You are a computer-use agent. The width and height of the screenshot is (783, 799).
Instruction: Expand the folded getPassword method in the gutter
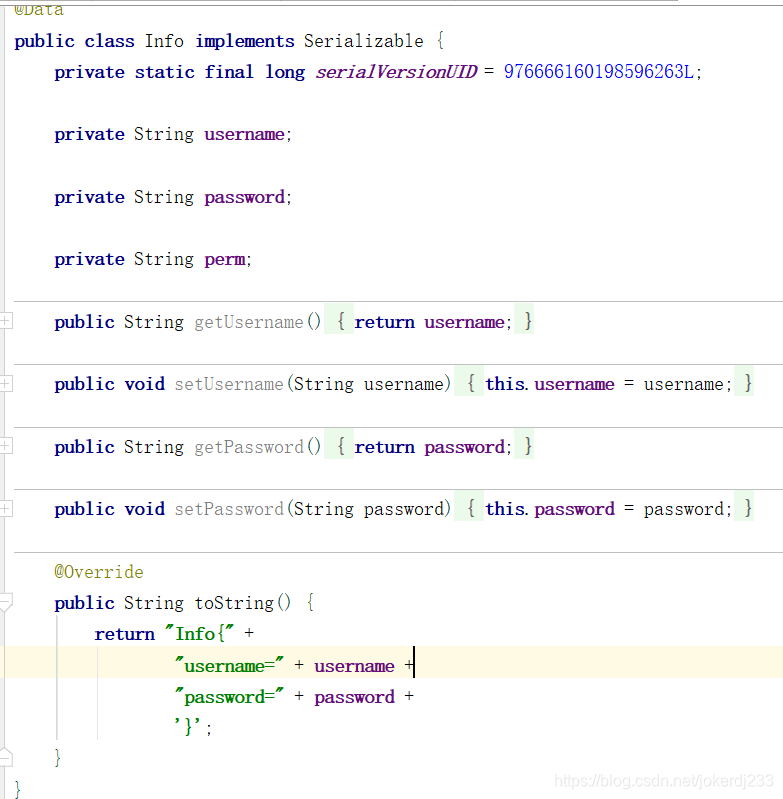[6, 446]
